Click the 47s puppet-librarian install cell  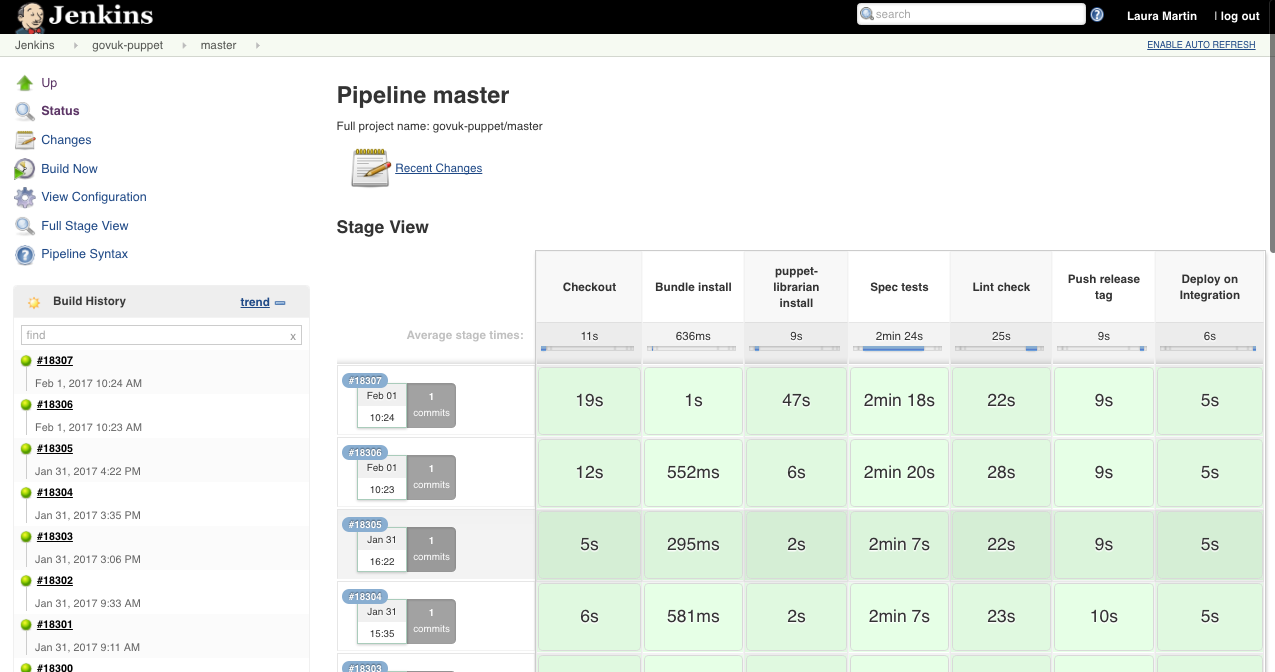pos(796,401)
